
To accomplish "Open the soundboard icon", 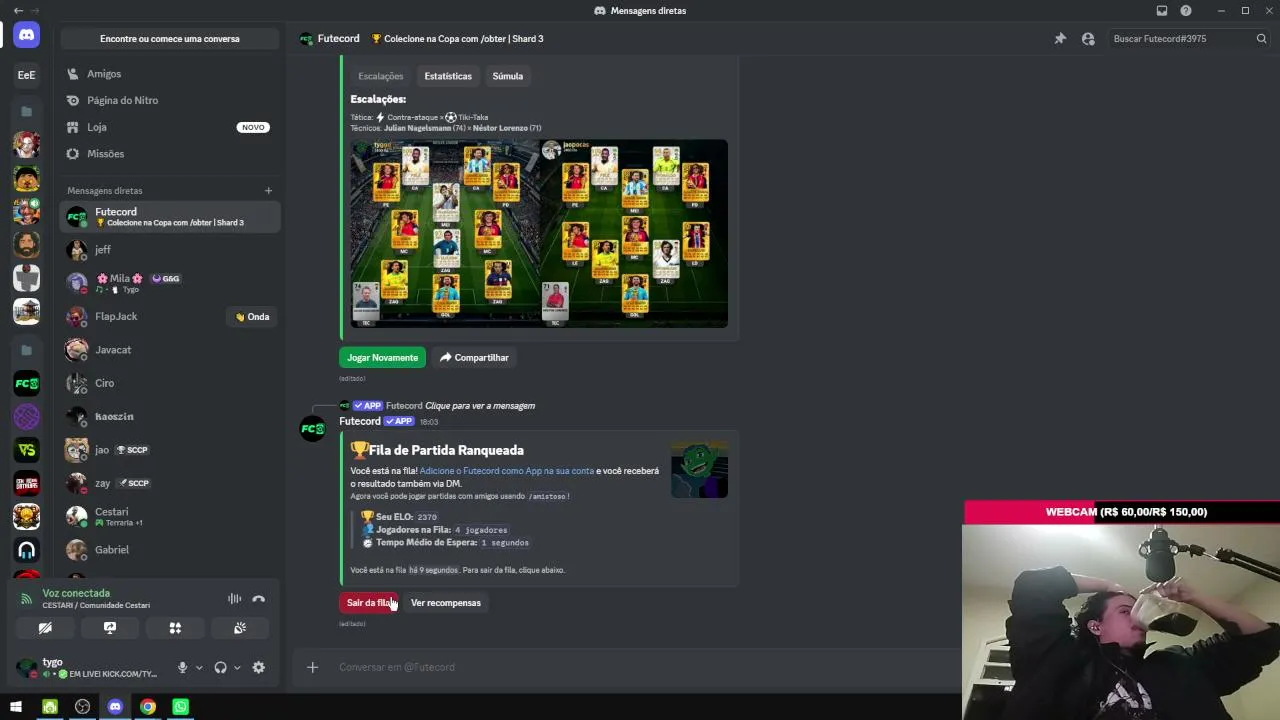I will [240, 628].
